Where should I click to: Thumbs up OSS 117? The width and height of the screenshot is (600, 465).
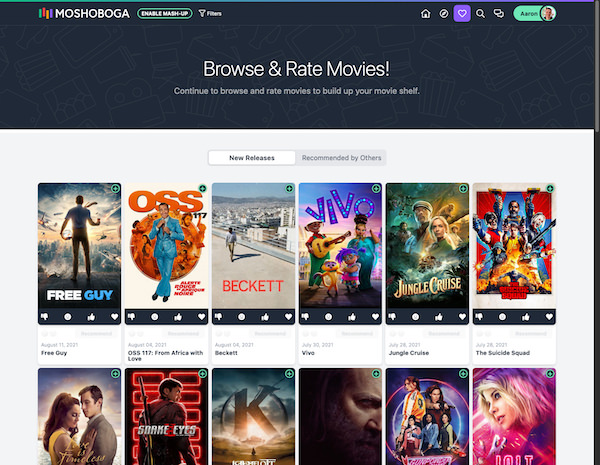(178, 317)
